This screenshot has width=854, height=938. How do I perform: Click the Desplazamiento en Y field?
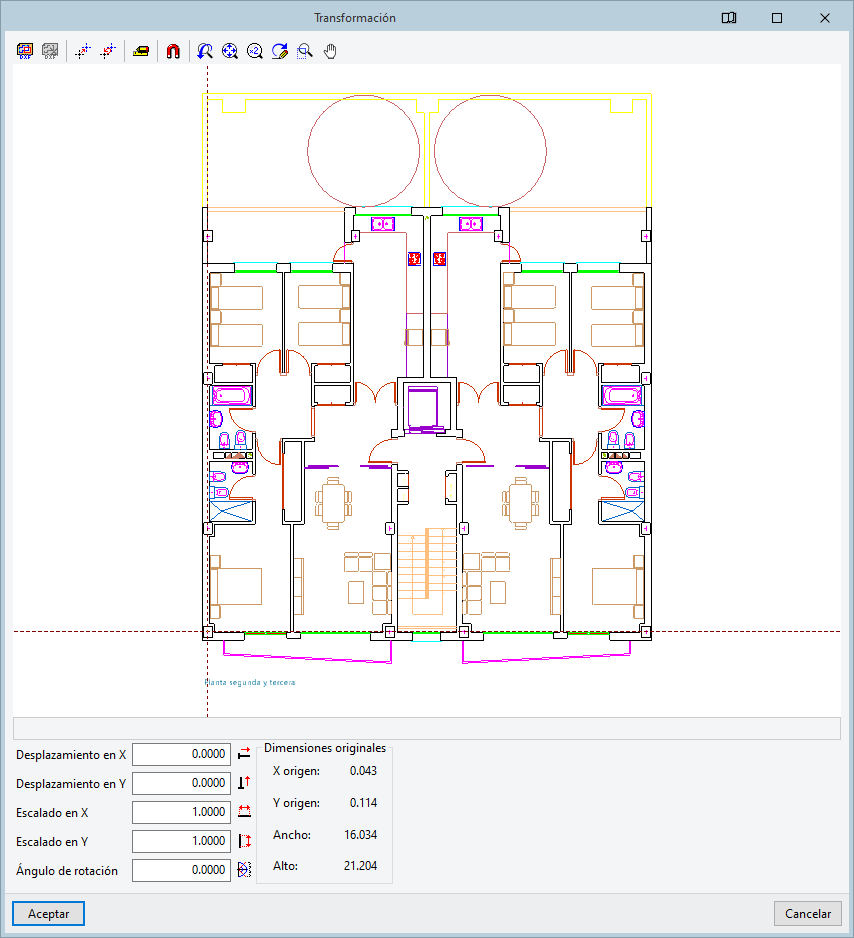181,783
